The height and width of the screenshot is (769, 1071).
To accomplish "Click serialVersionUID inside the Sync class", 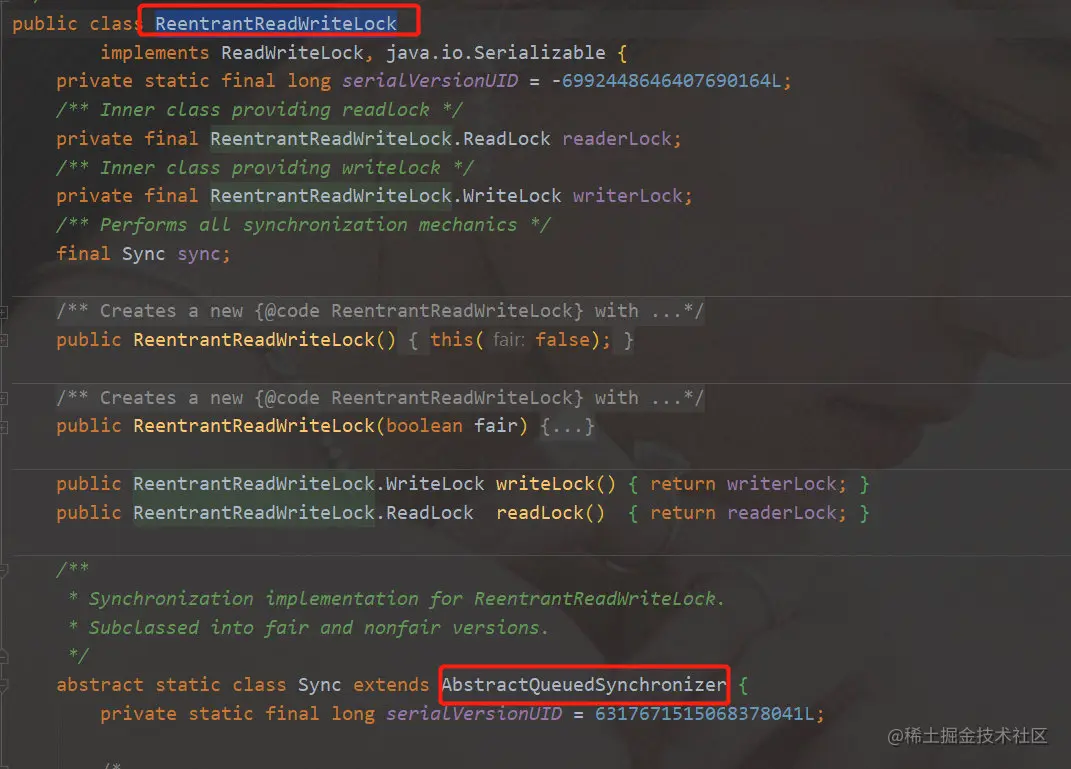I will pyautogui.click(x=473, y=714).
